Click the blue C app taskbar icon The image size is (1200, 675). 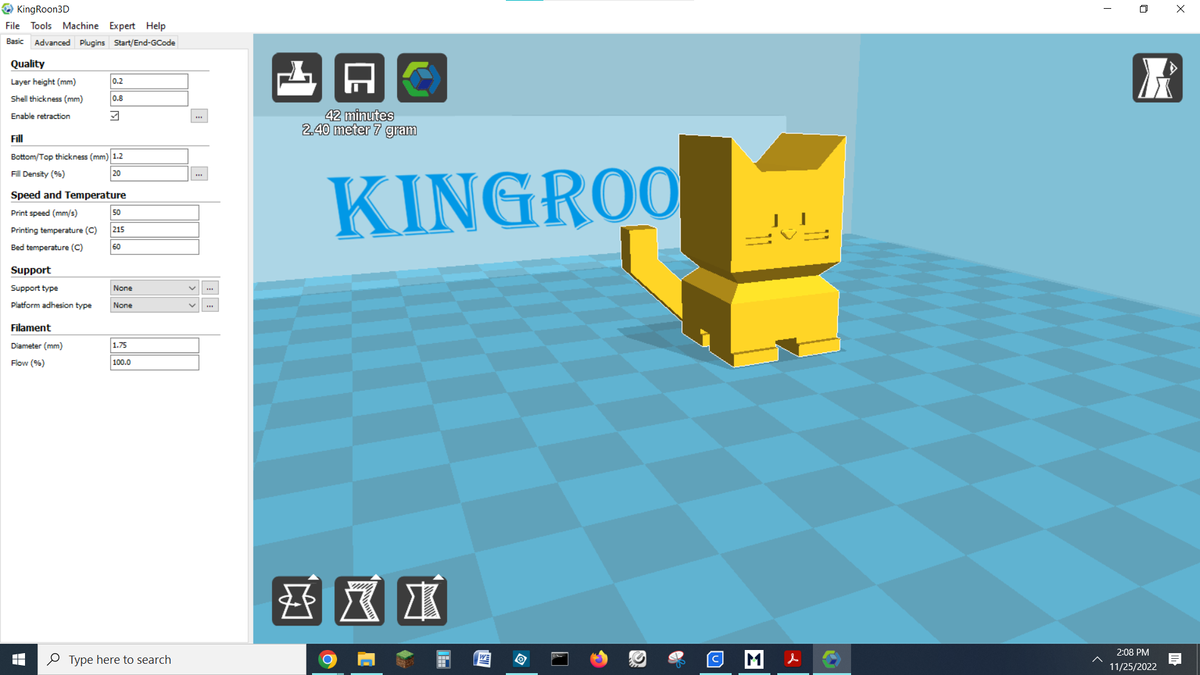716,659
